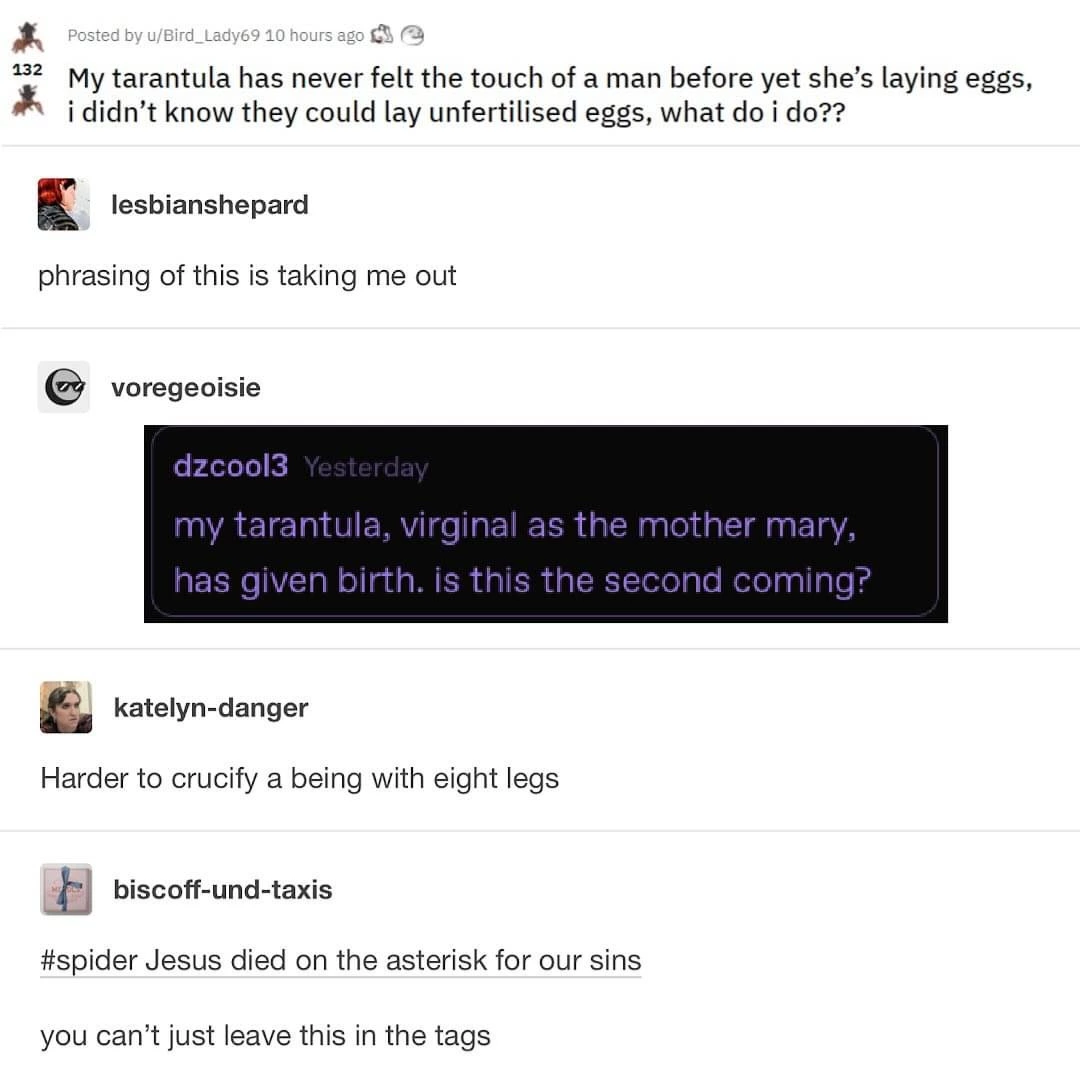The width and height of the screenshot is (1080, 1080).
Task: Downvote the tarantula Reddit post
Action: [28, 101]
